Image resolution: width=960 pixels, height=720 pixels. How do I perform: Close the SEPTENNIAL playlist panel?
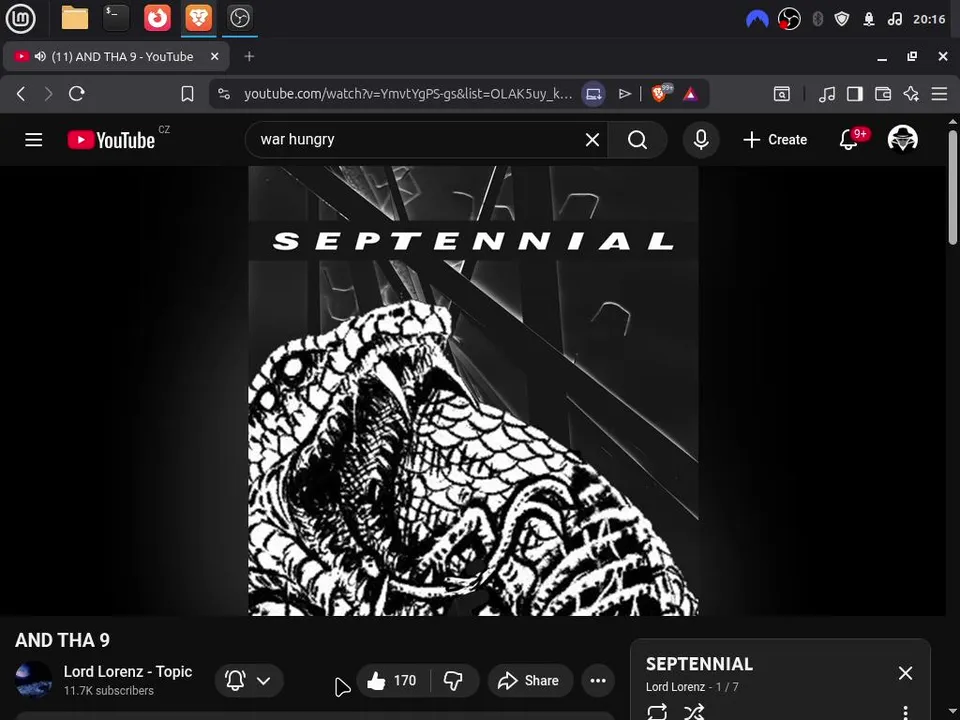(x=906, y=673)
